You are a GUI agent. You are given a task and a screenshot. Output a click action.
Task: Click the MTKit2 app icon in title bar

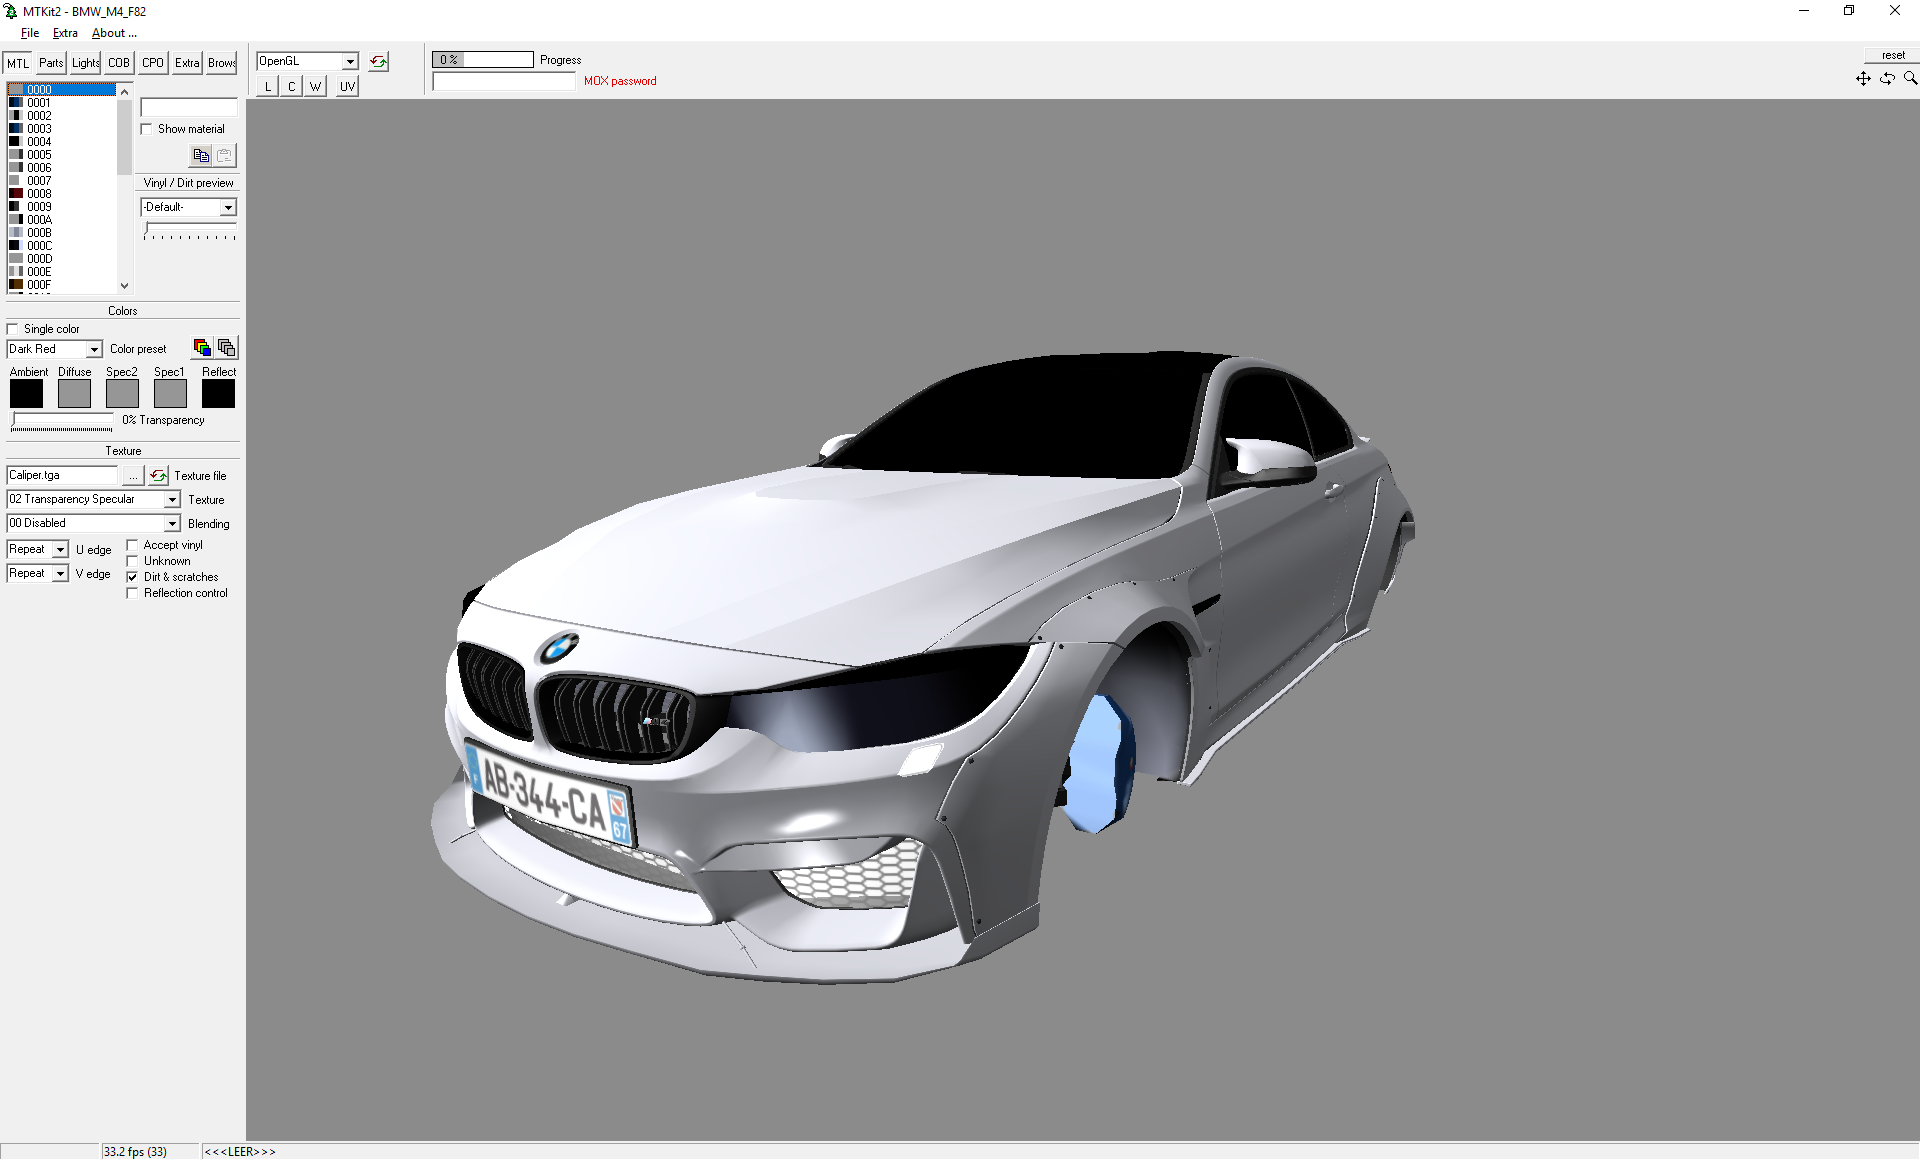click(x=11, y=11)
